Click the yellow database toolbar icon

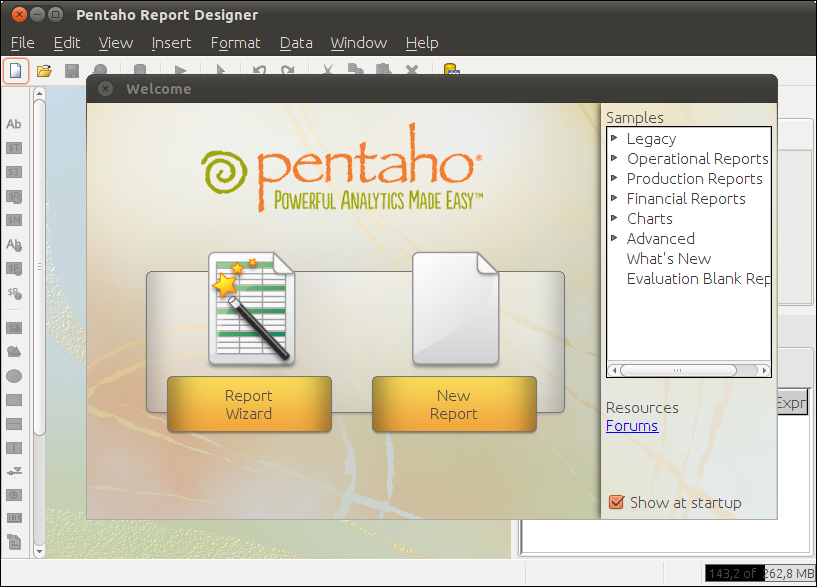pyautogui.click(x=451, y=69)
